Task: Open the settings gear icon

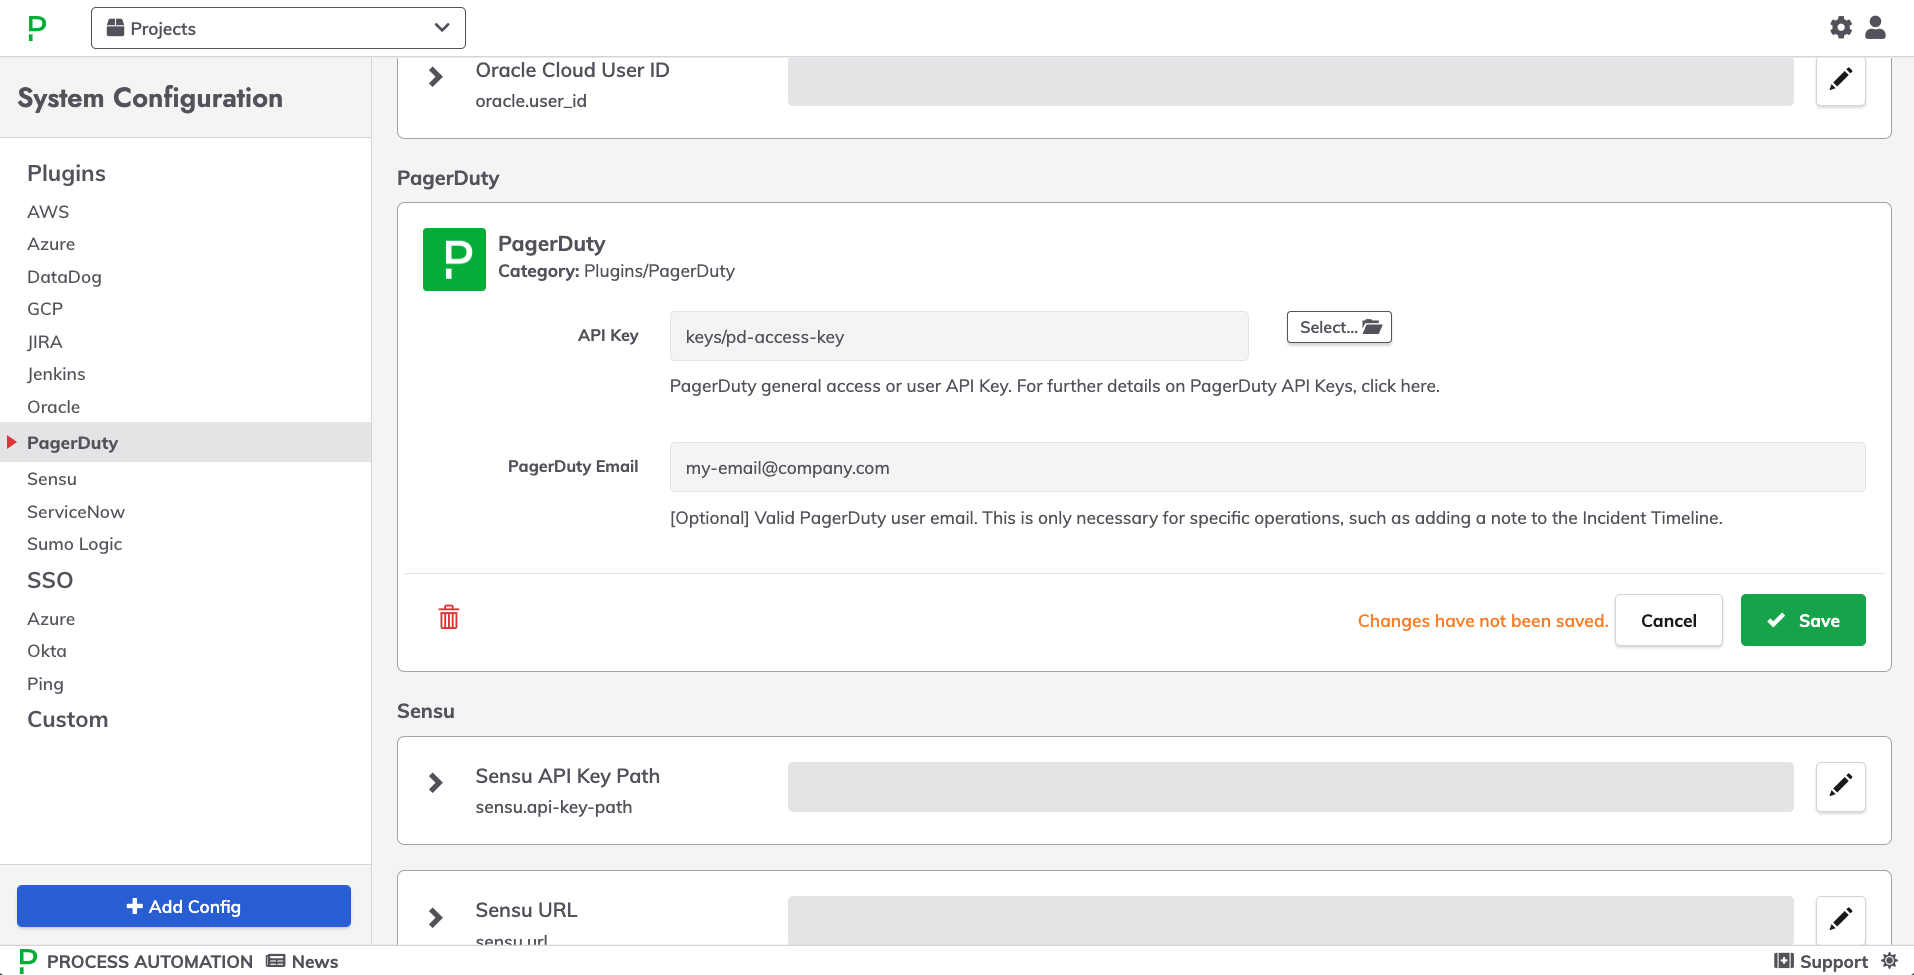Action: click(1841, 28)
